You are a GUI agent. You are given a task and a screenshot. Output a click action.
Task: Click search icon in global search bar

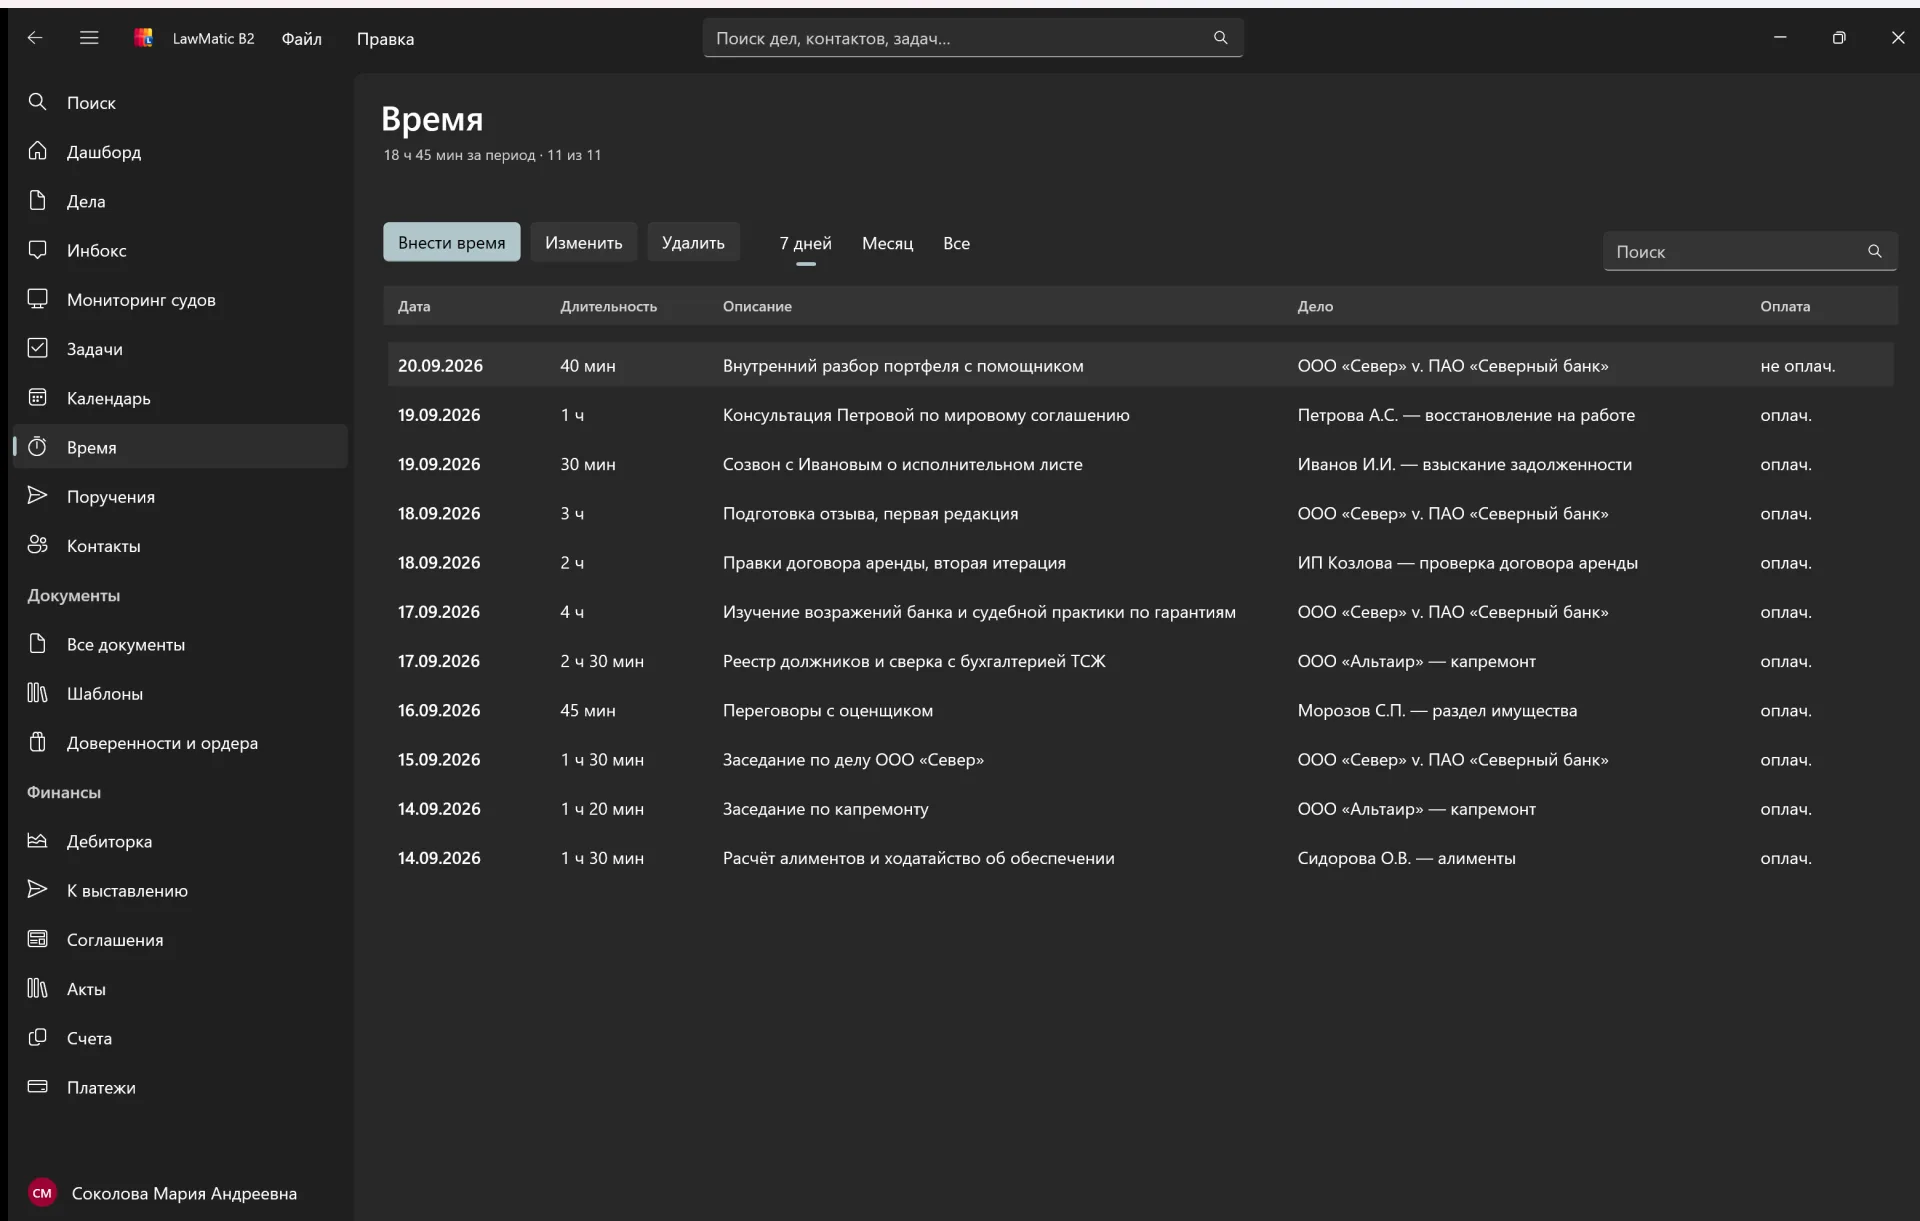tap(1220, 38)
